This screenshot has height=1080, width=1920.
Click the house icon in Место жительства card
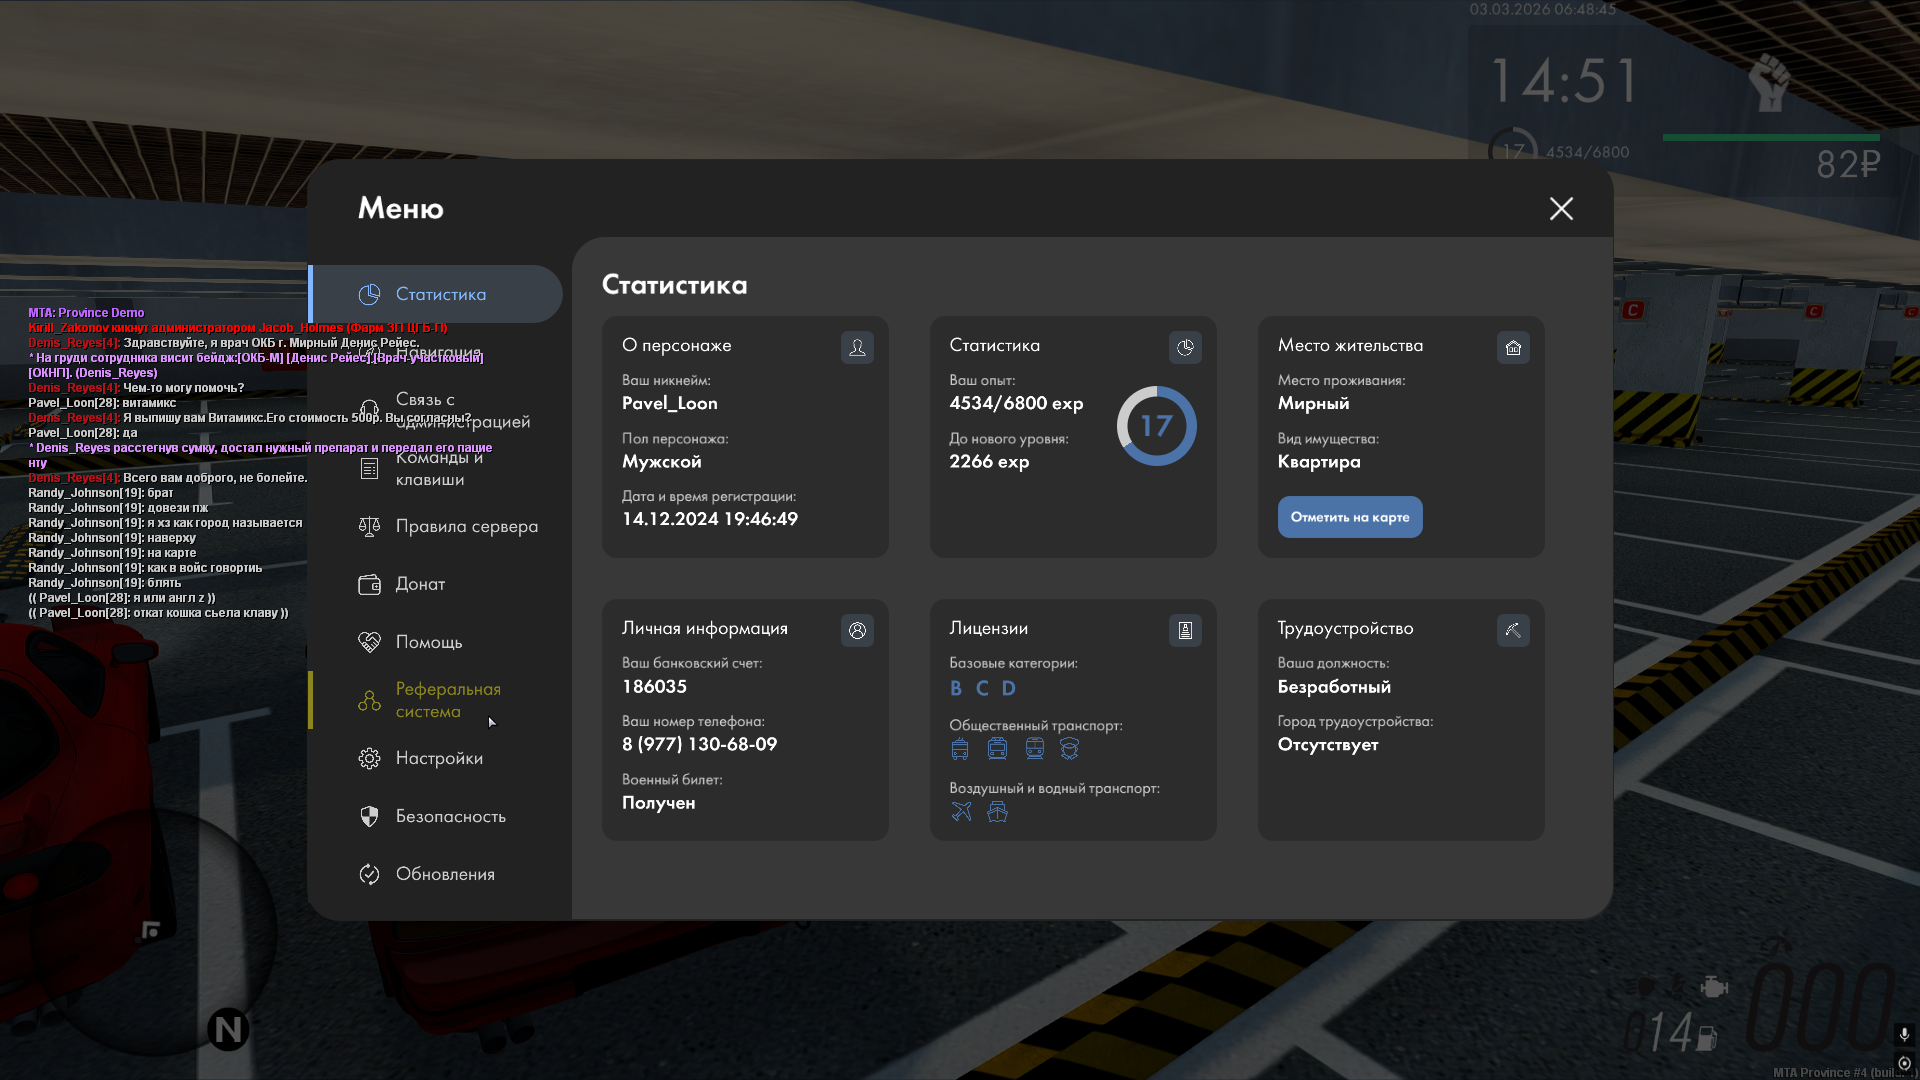point(1513,347)
